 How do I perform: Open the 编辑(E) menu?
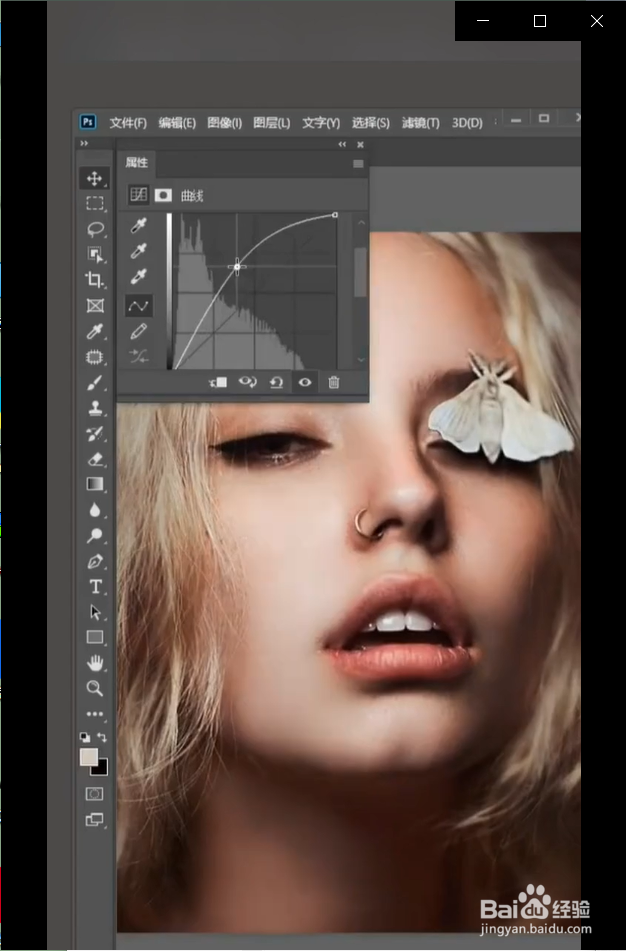point(177,123)
